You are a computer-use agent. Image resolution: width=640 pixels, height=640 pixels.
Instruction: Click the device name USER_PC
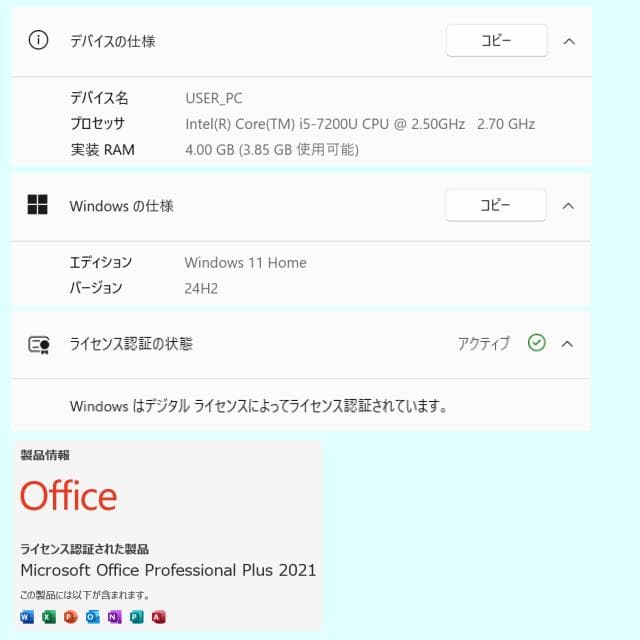(214, 98)
